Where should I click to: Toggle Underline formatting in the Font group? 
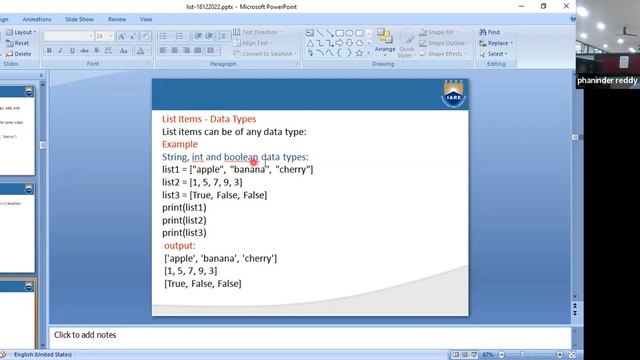tap(72, 51)
